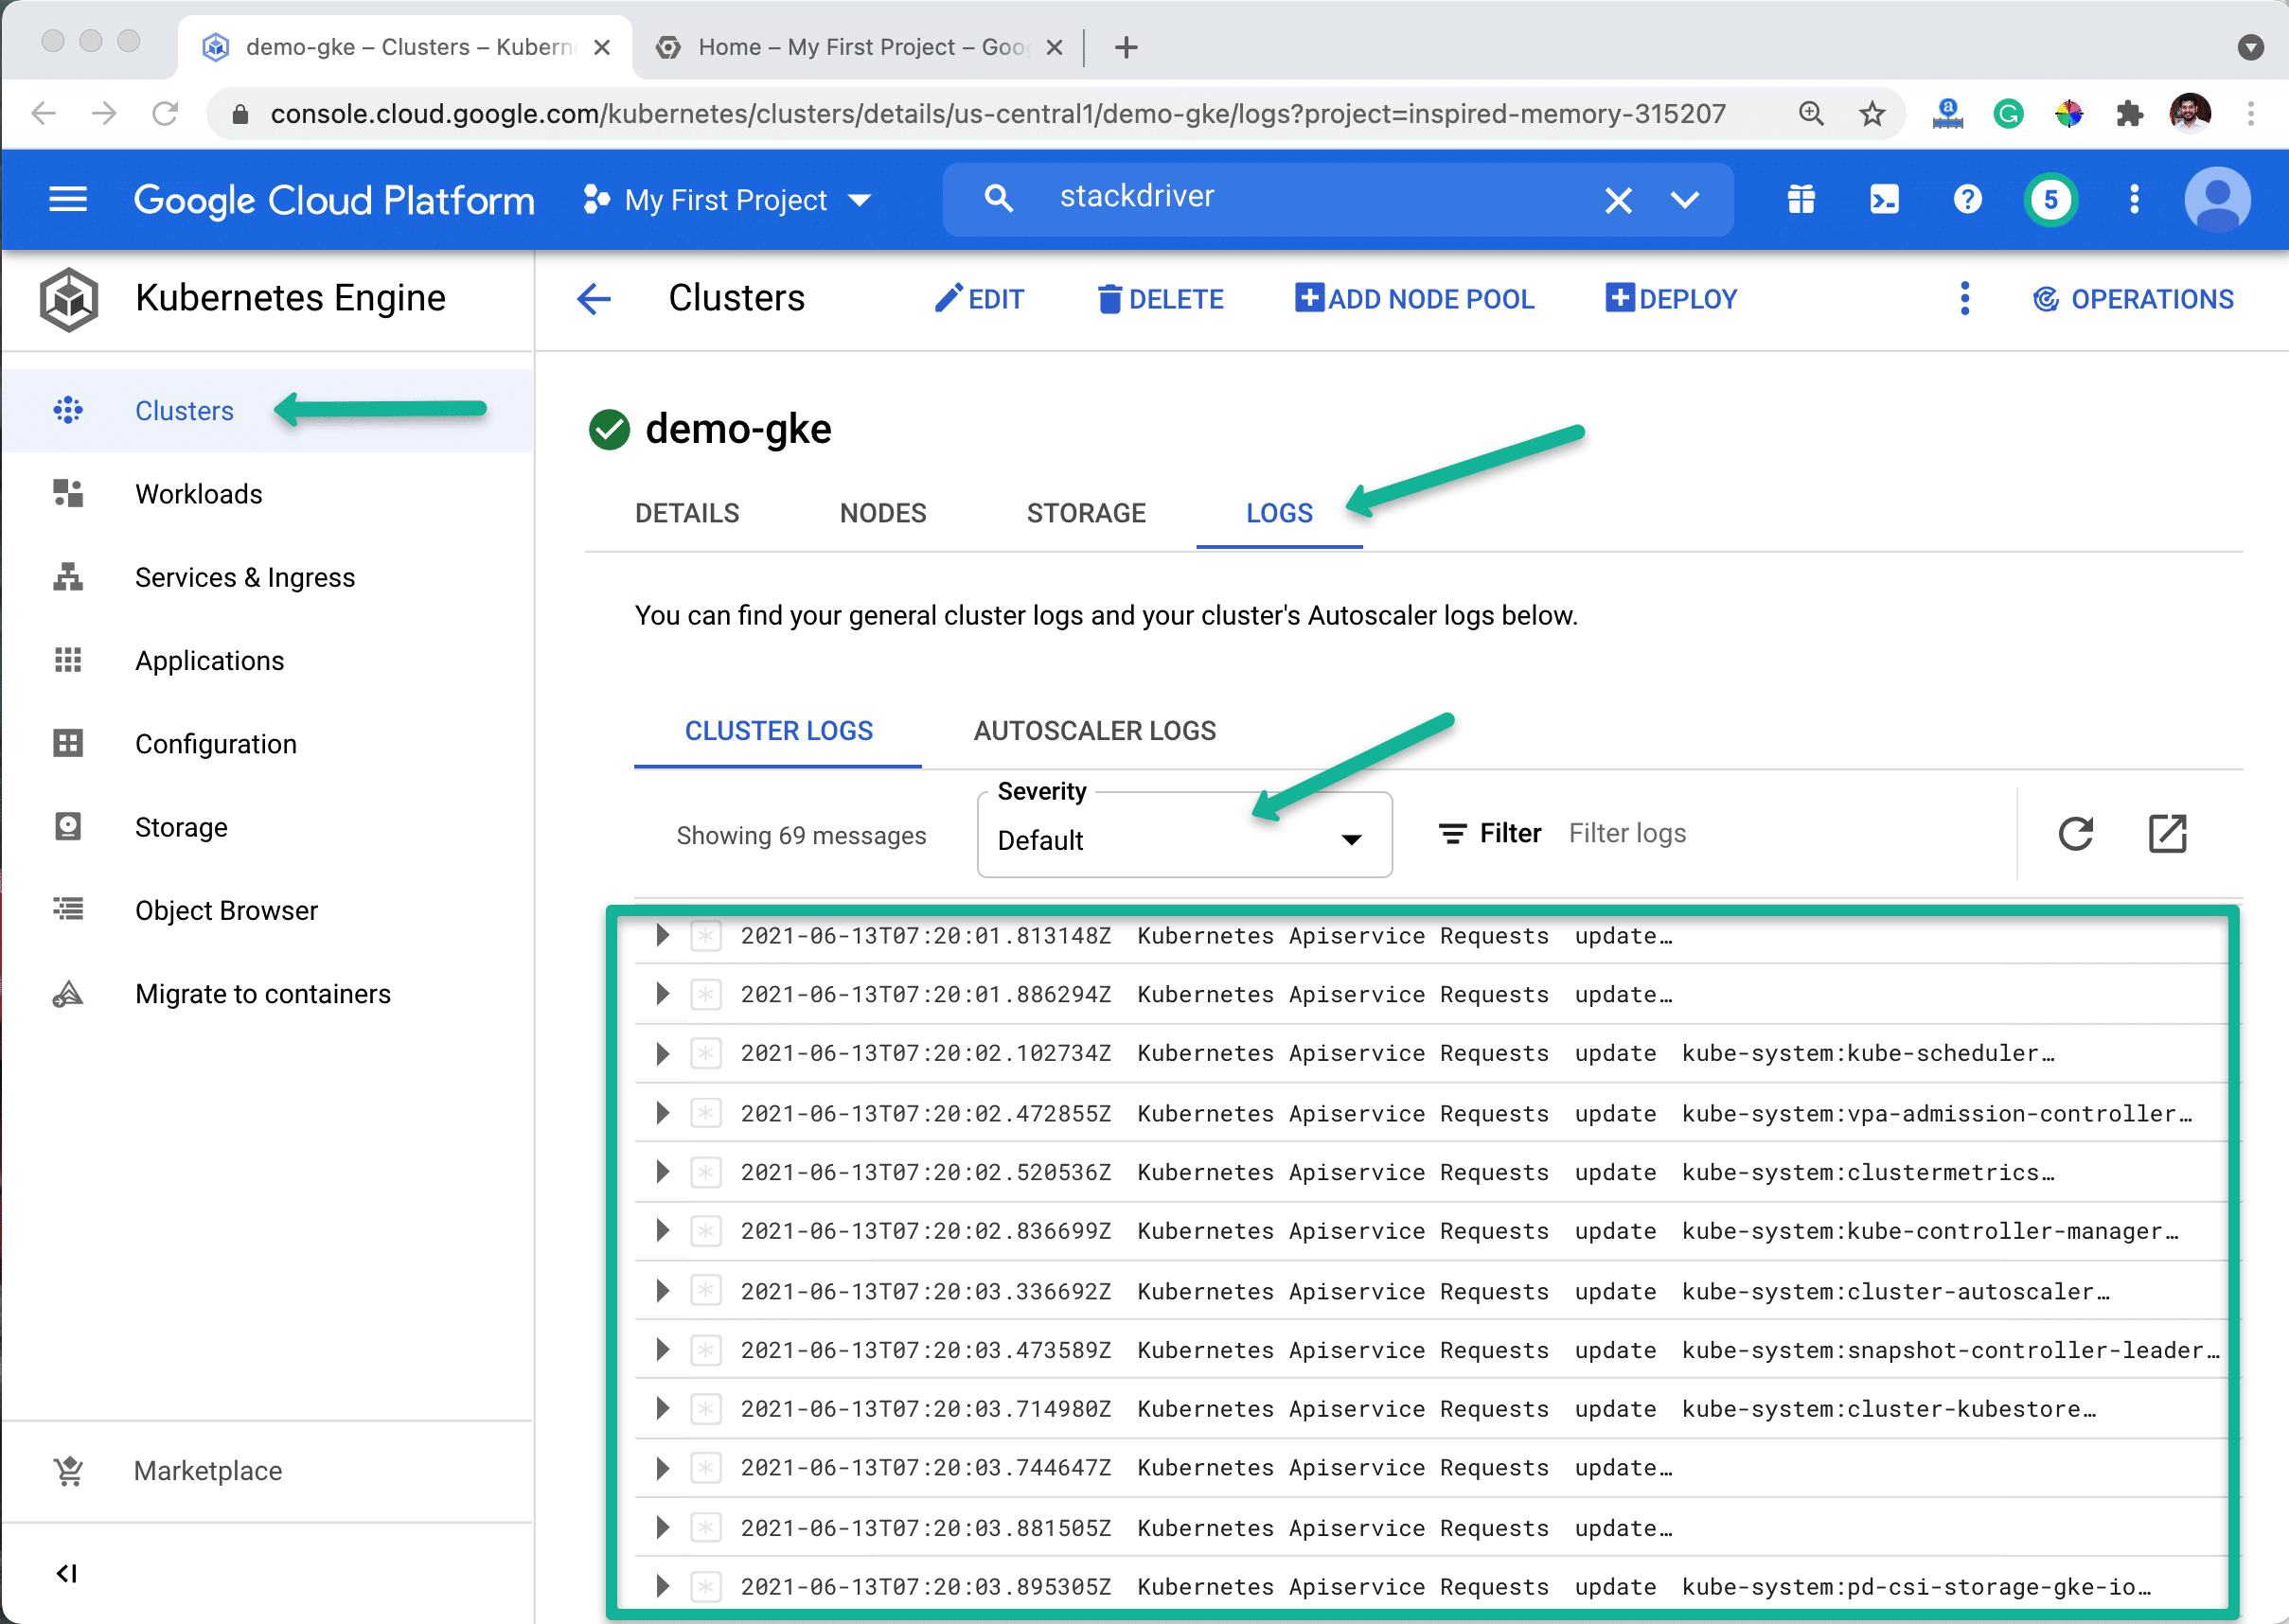Click ADD NODE POOL
The image size is (2289, 1624).
[1413, 298]
